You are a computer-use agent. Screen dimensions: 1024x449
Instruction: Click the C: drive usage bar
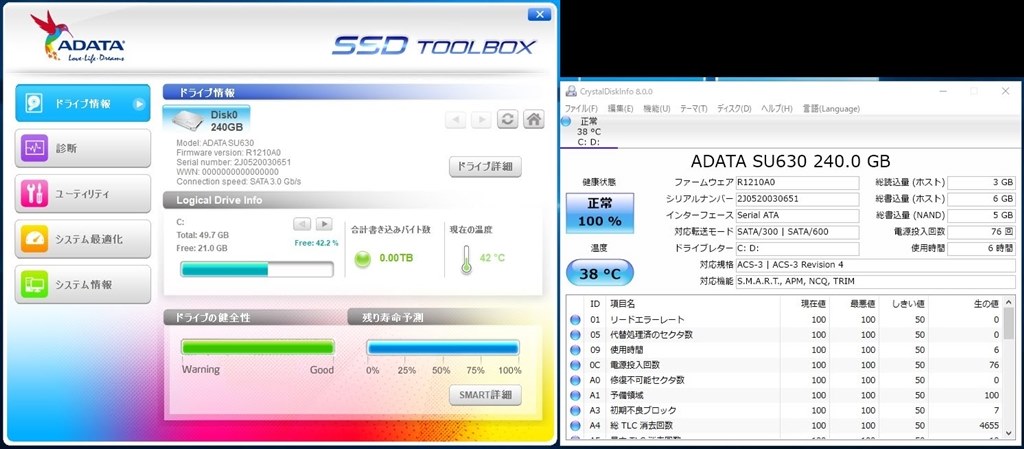pos(257,269)
